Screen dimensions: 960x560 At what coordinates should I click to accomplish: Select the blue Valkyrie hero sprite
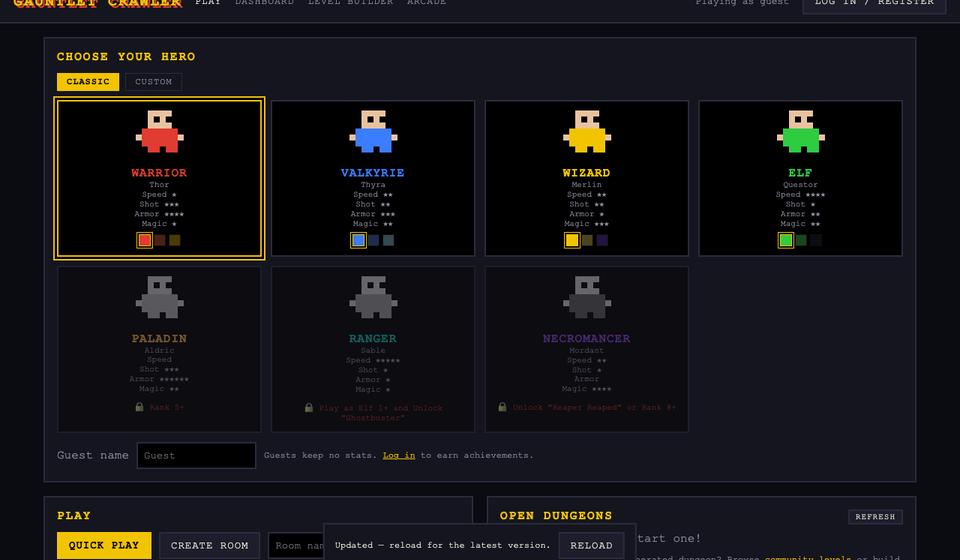tap(373, 131)
